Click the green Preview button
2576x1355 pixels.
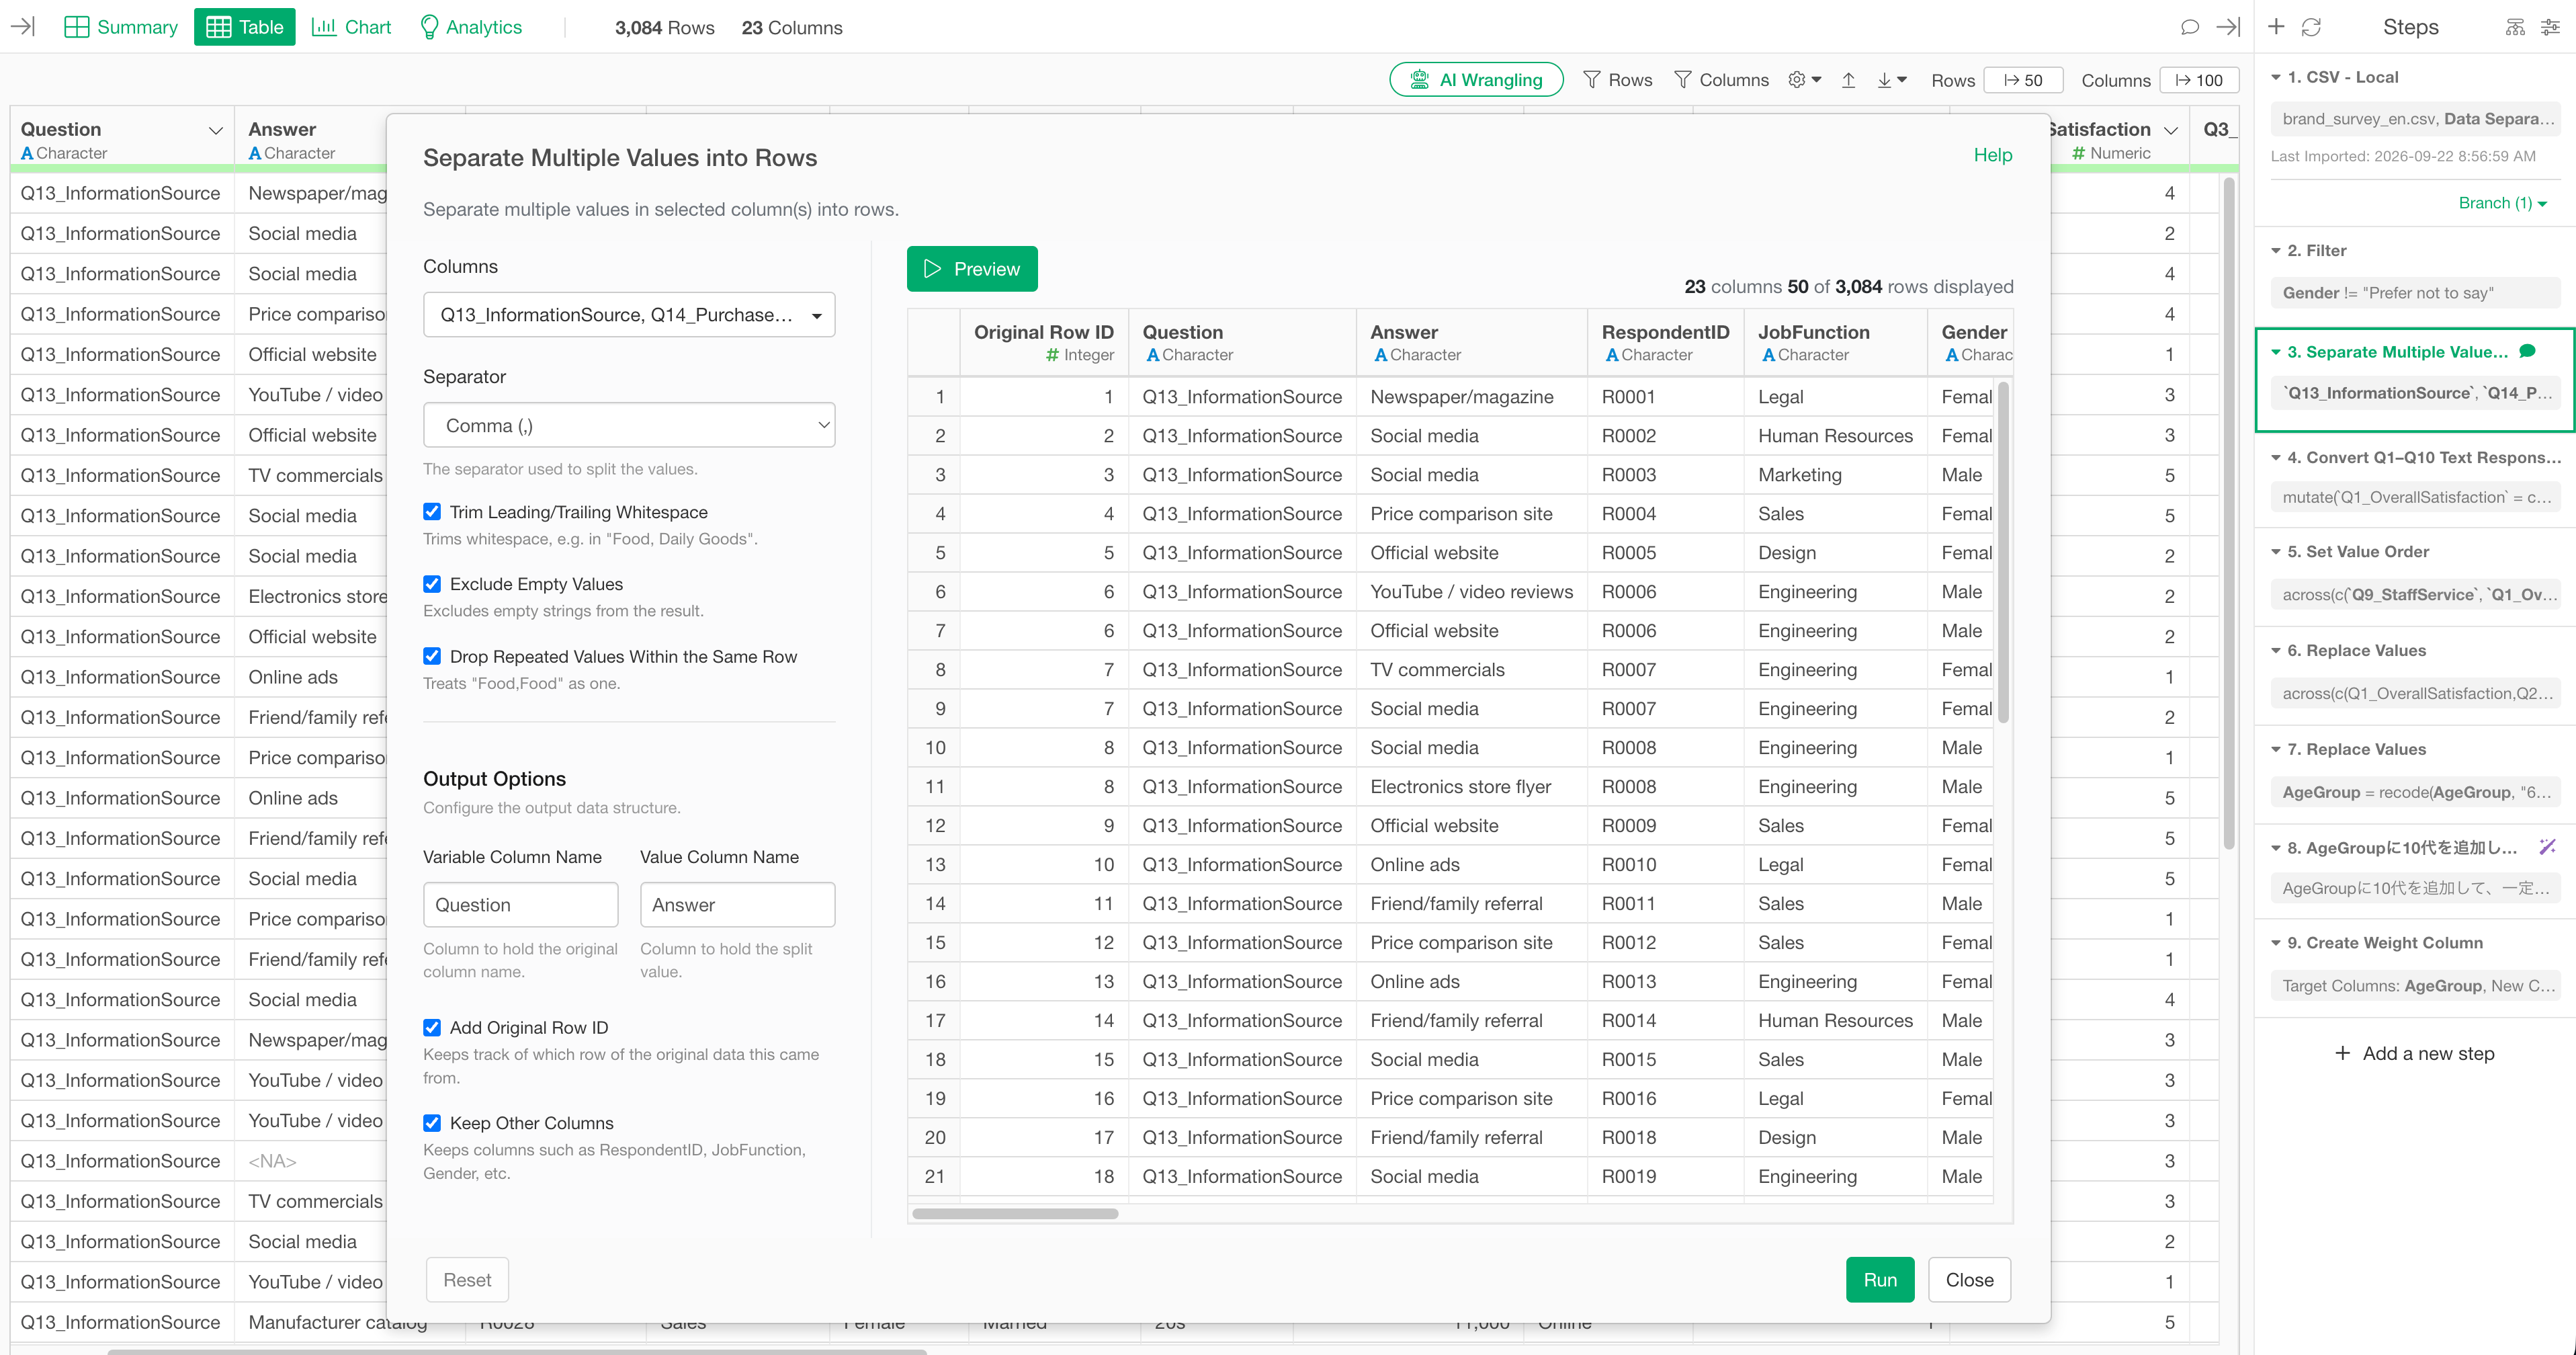(x=972, y=269)
